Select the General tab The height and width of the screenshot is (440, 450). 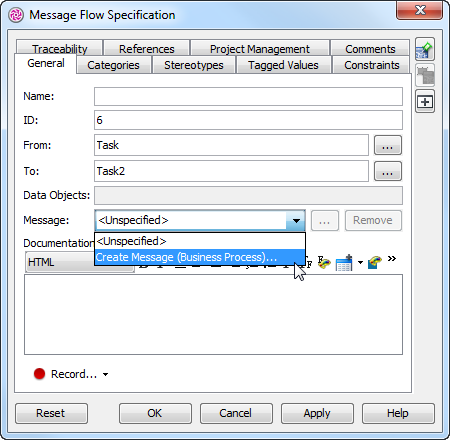click(46, 63)
